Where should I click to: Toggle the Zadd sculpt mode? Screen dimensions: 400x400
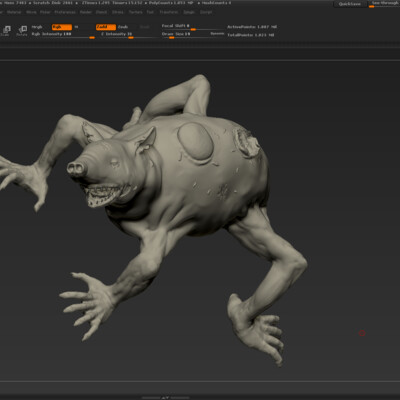[106, 27]
